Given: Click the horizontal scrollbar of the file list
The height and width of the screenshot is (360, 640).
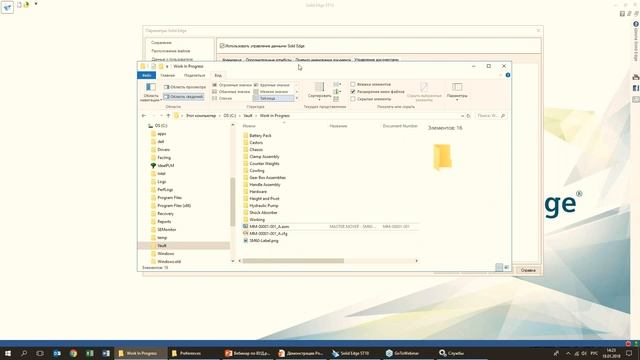Looking at the screenshot, I should click(x=293, y=261).
